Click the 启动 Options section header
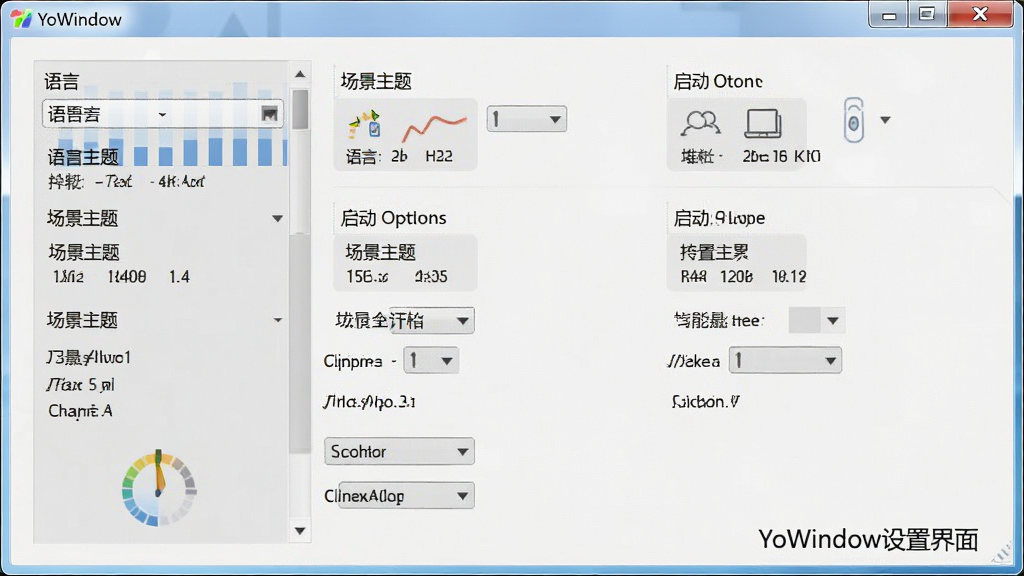This screenshot has width=1024, height=576. 393,218
